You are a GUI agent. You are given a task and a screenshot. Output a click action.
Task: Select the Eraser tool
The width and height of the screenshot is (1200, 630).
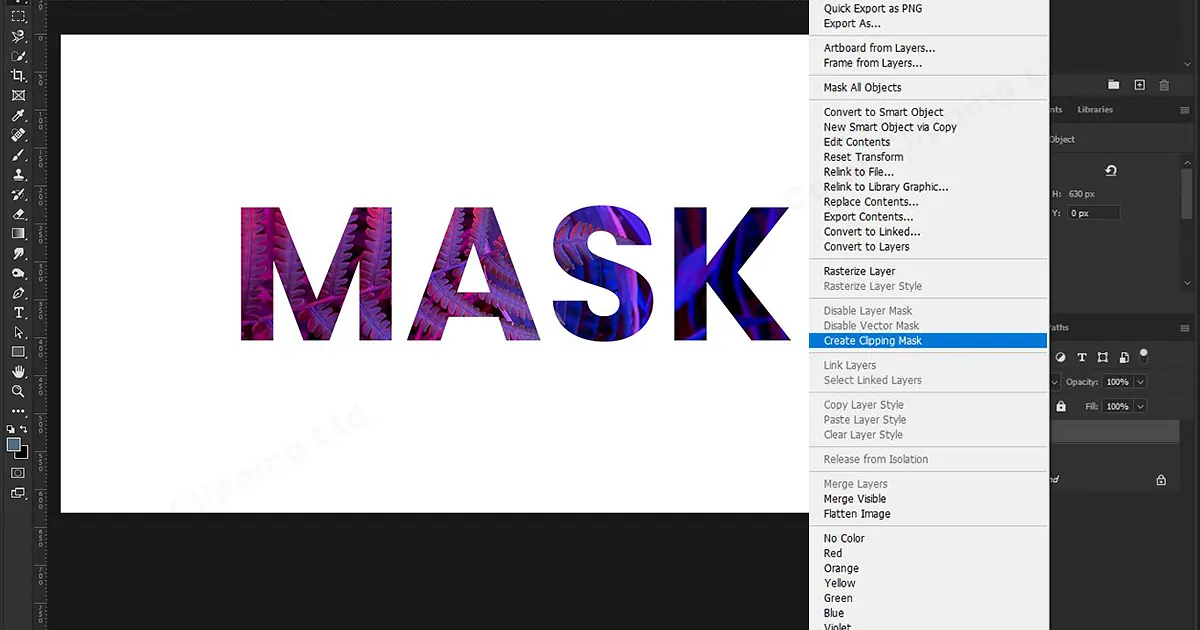pyautogui.click(x=17, y=213)
